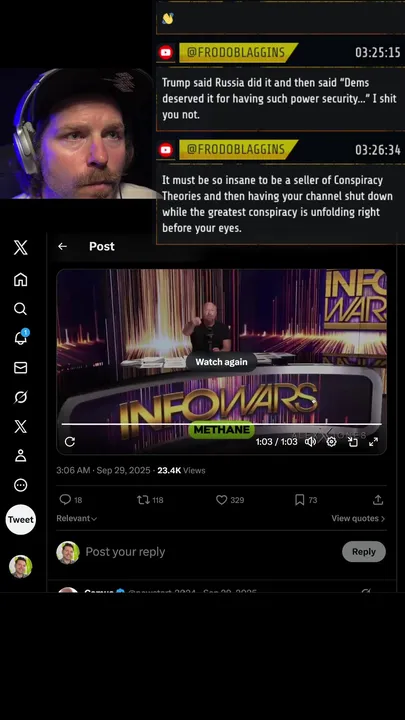Viewport: 405px width, 720px height.
Task: Open Profile person icon in sidebar
Action: pyautogui.click(x=20, y=456)
